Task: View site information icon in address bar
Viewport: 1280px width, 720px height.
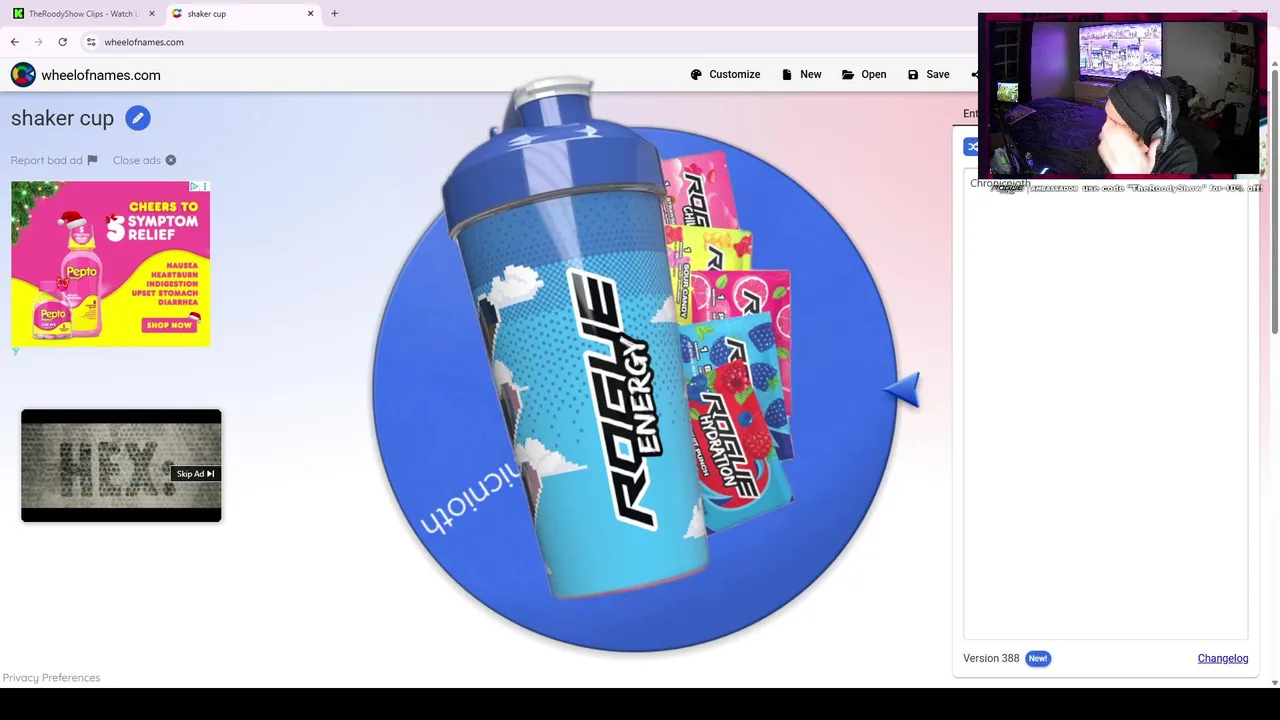Action: pos(91,42)
